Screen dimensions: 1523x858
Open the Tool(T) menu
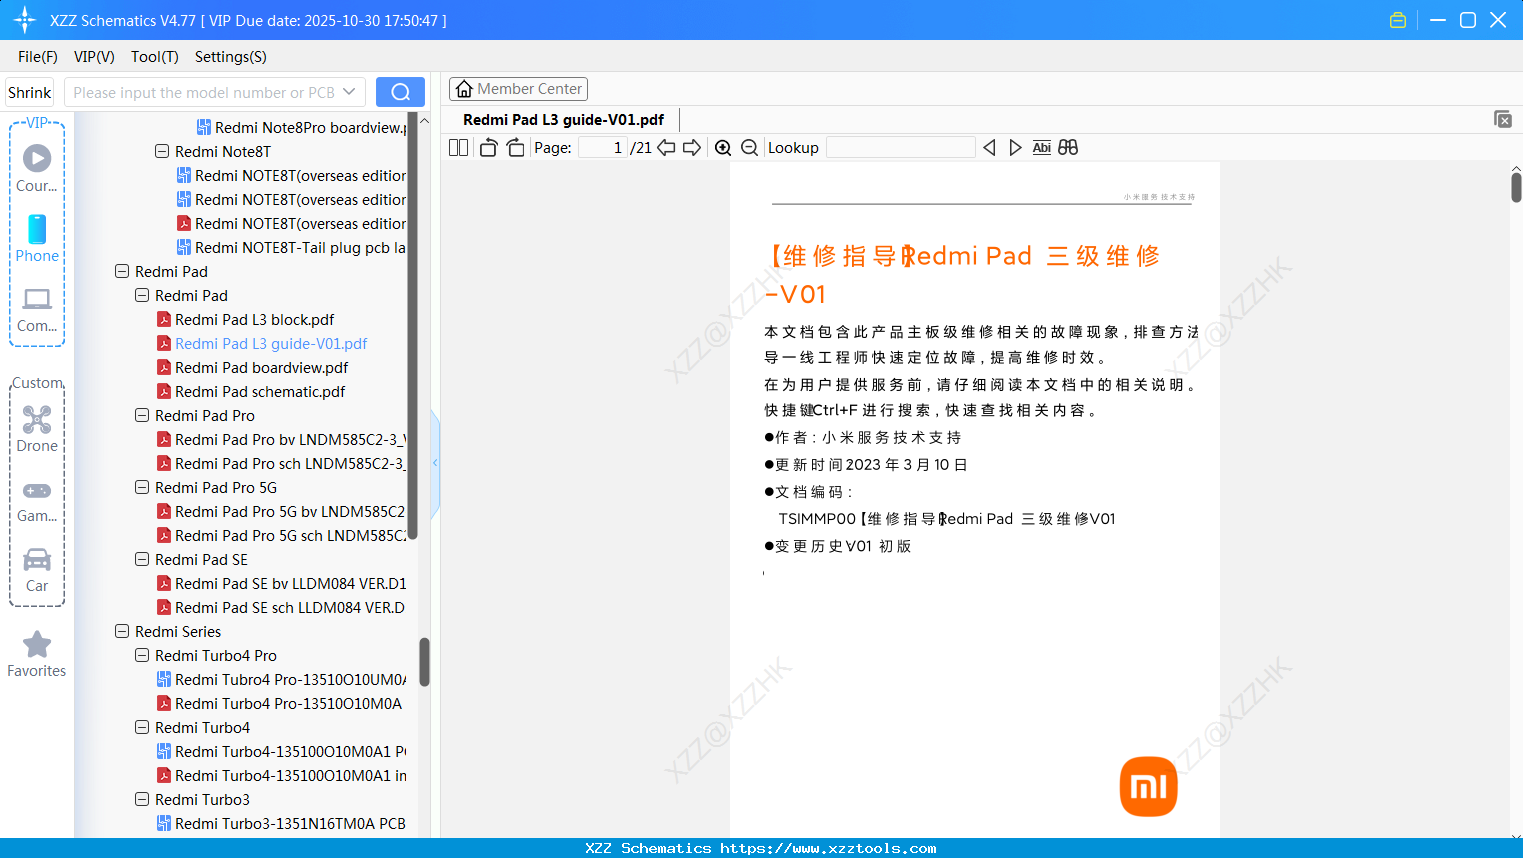click(154, 57)
